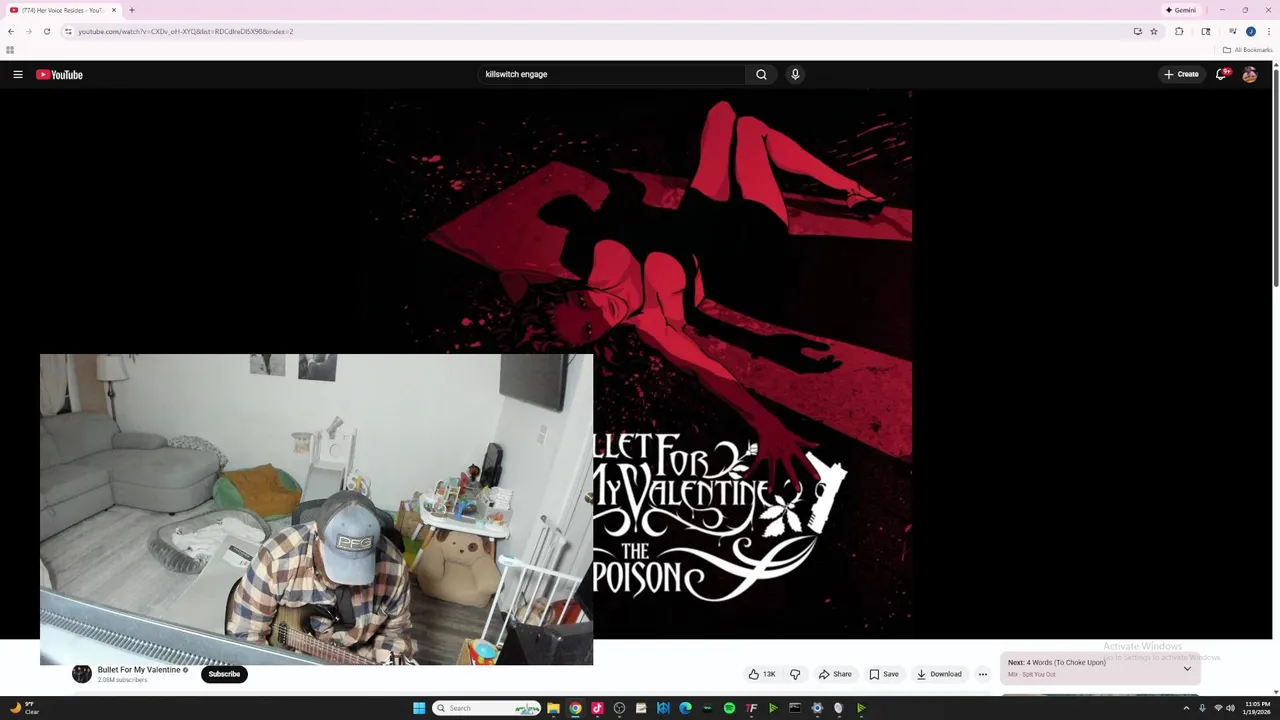Viewport: 1280px width, 720px height.
Task: Go to the YouTube home logo
Action: pos(59,74)
